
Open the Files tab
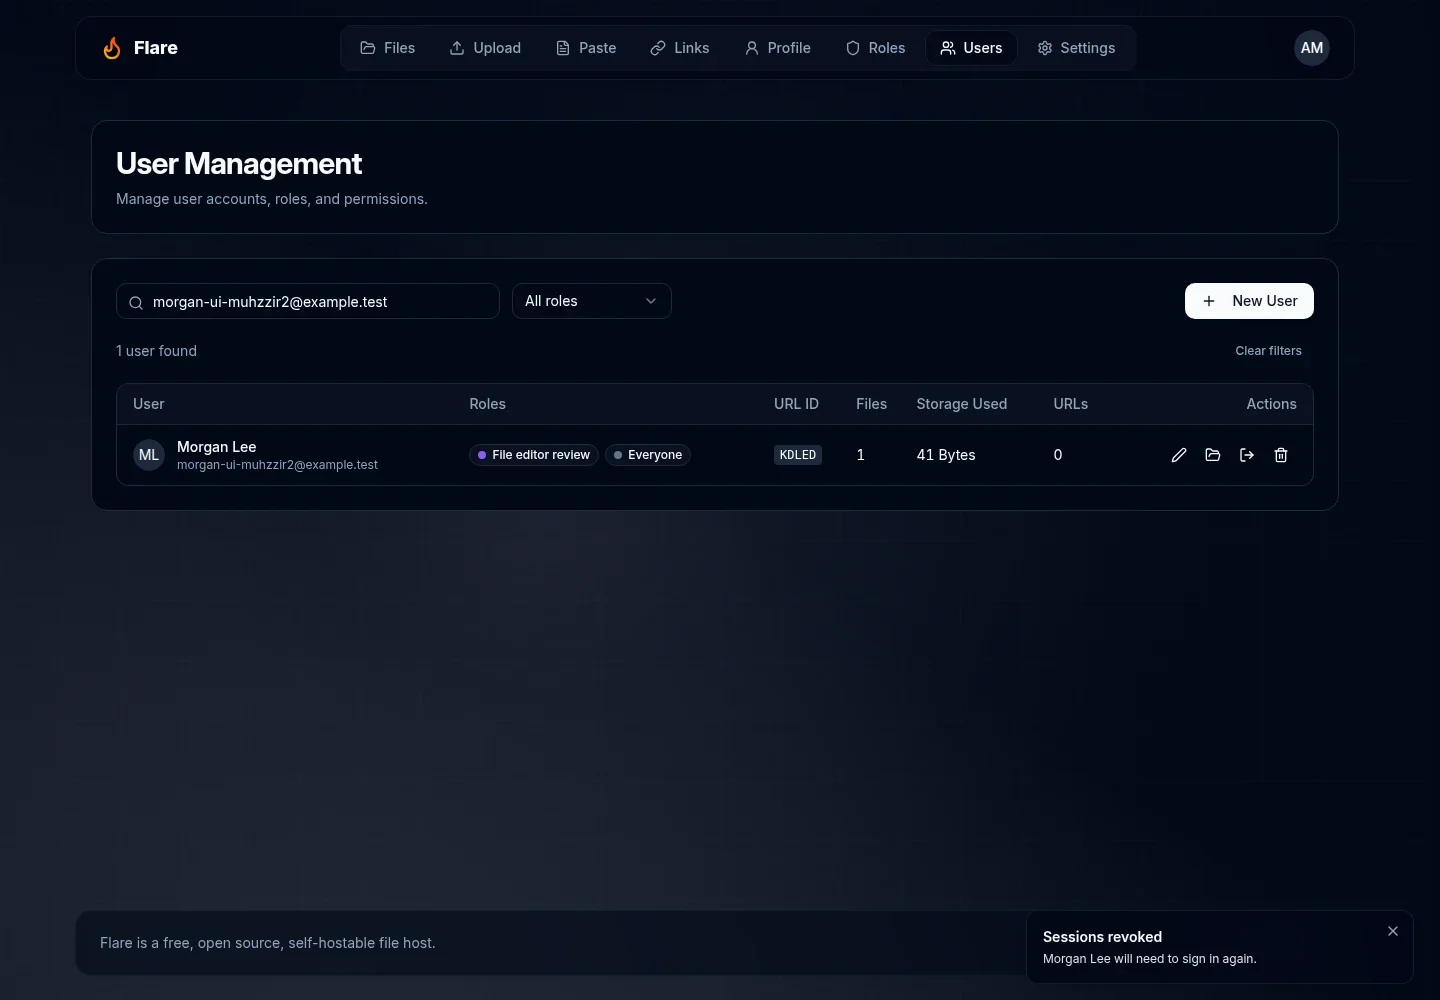[x=387, y=48]
